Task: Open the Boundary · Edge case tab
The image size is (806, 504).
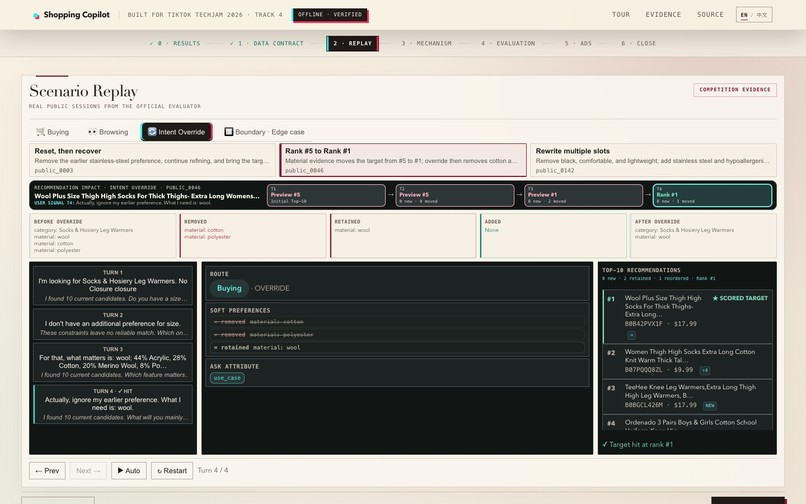Action: pyautogui.click(x=264, y=132)
